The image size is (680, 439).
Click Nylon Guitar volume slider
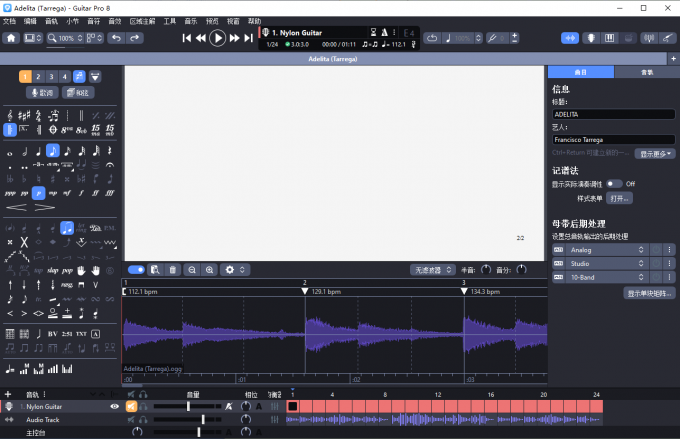[x=188, y=407]
